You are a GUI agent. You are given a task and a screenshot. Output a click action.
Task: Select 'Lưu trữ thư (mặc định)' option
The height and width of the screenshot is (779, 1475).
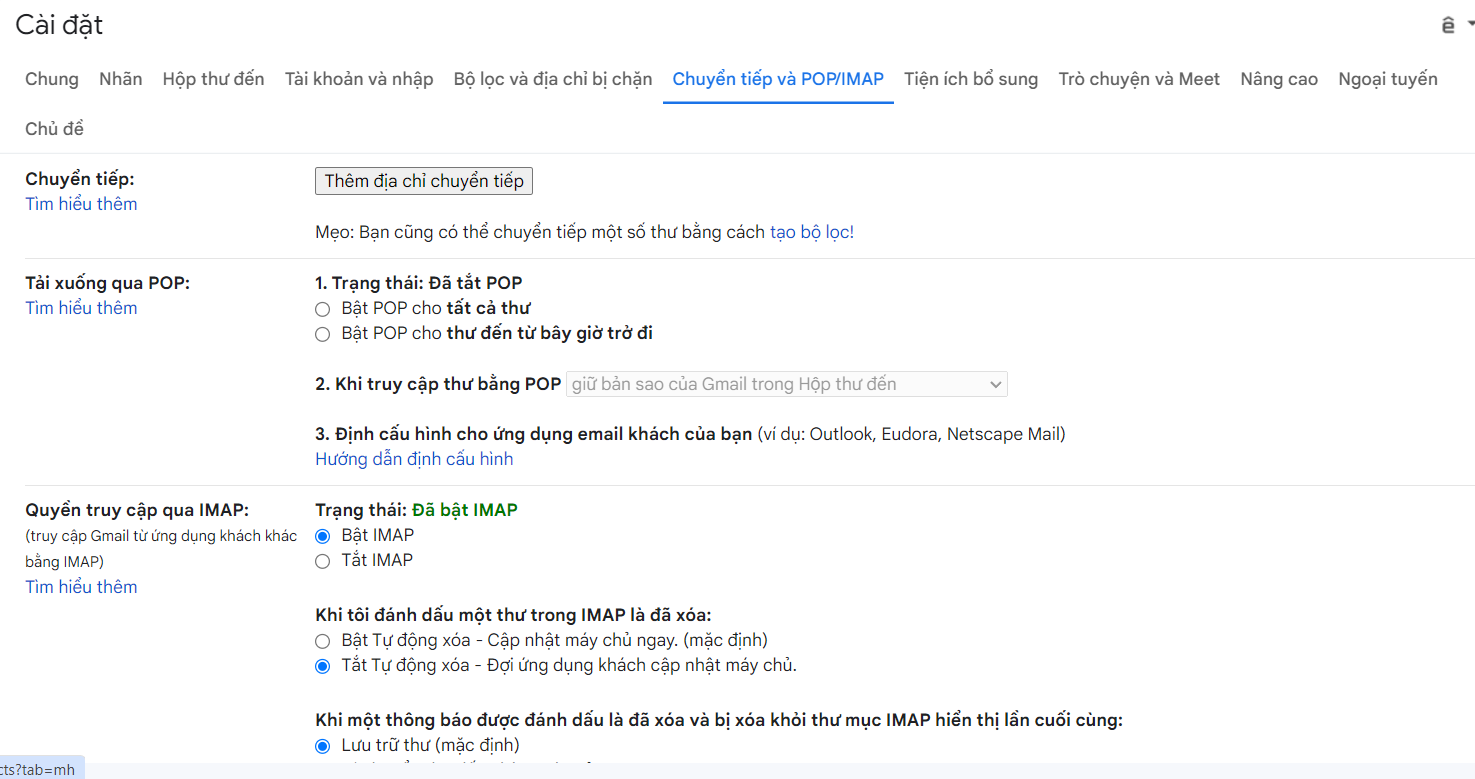point(322,746)
